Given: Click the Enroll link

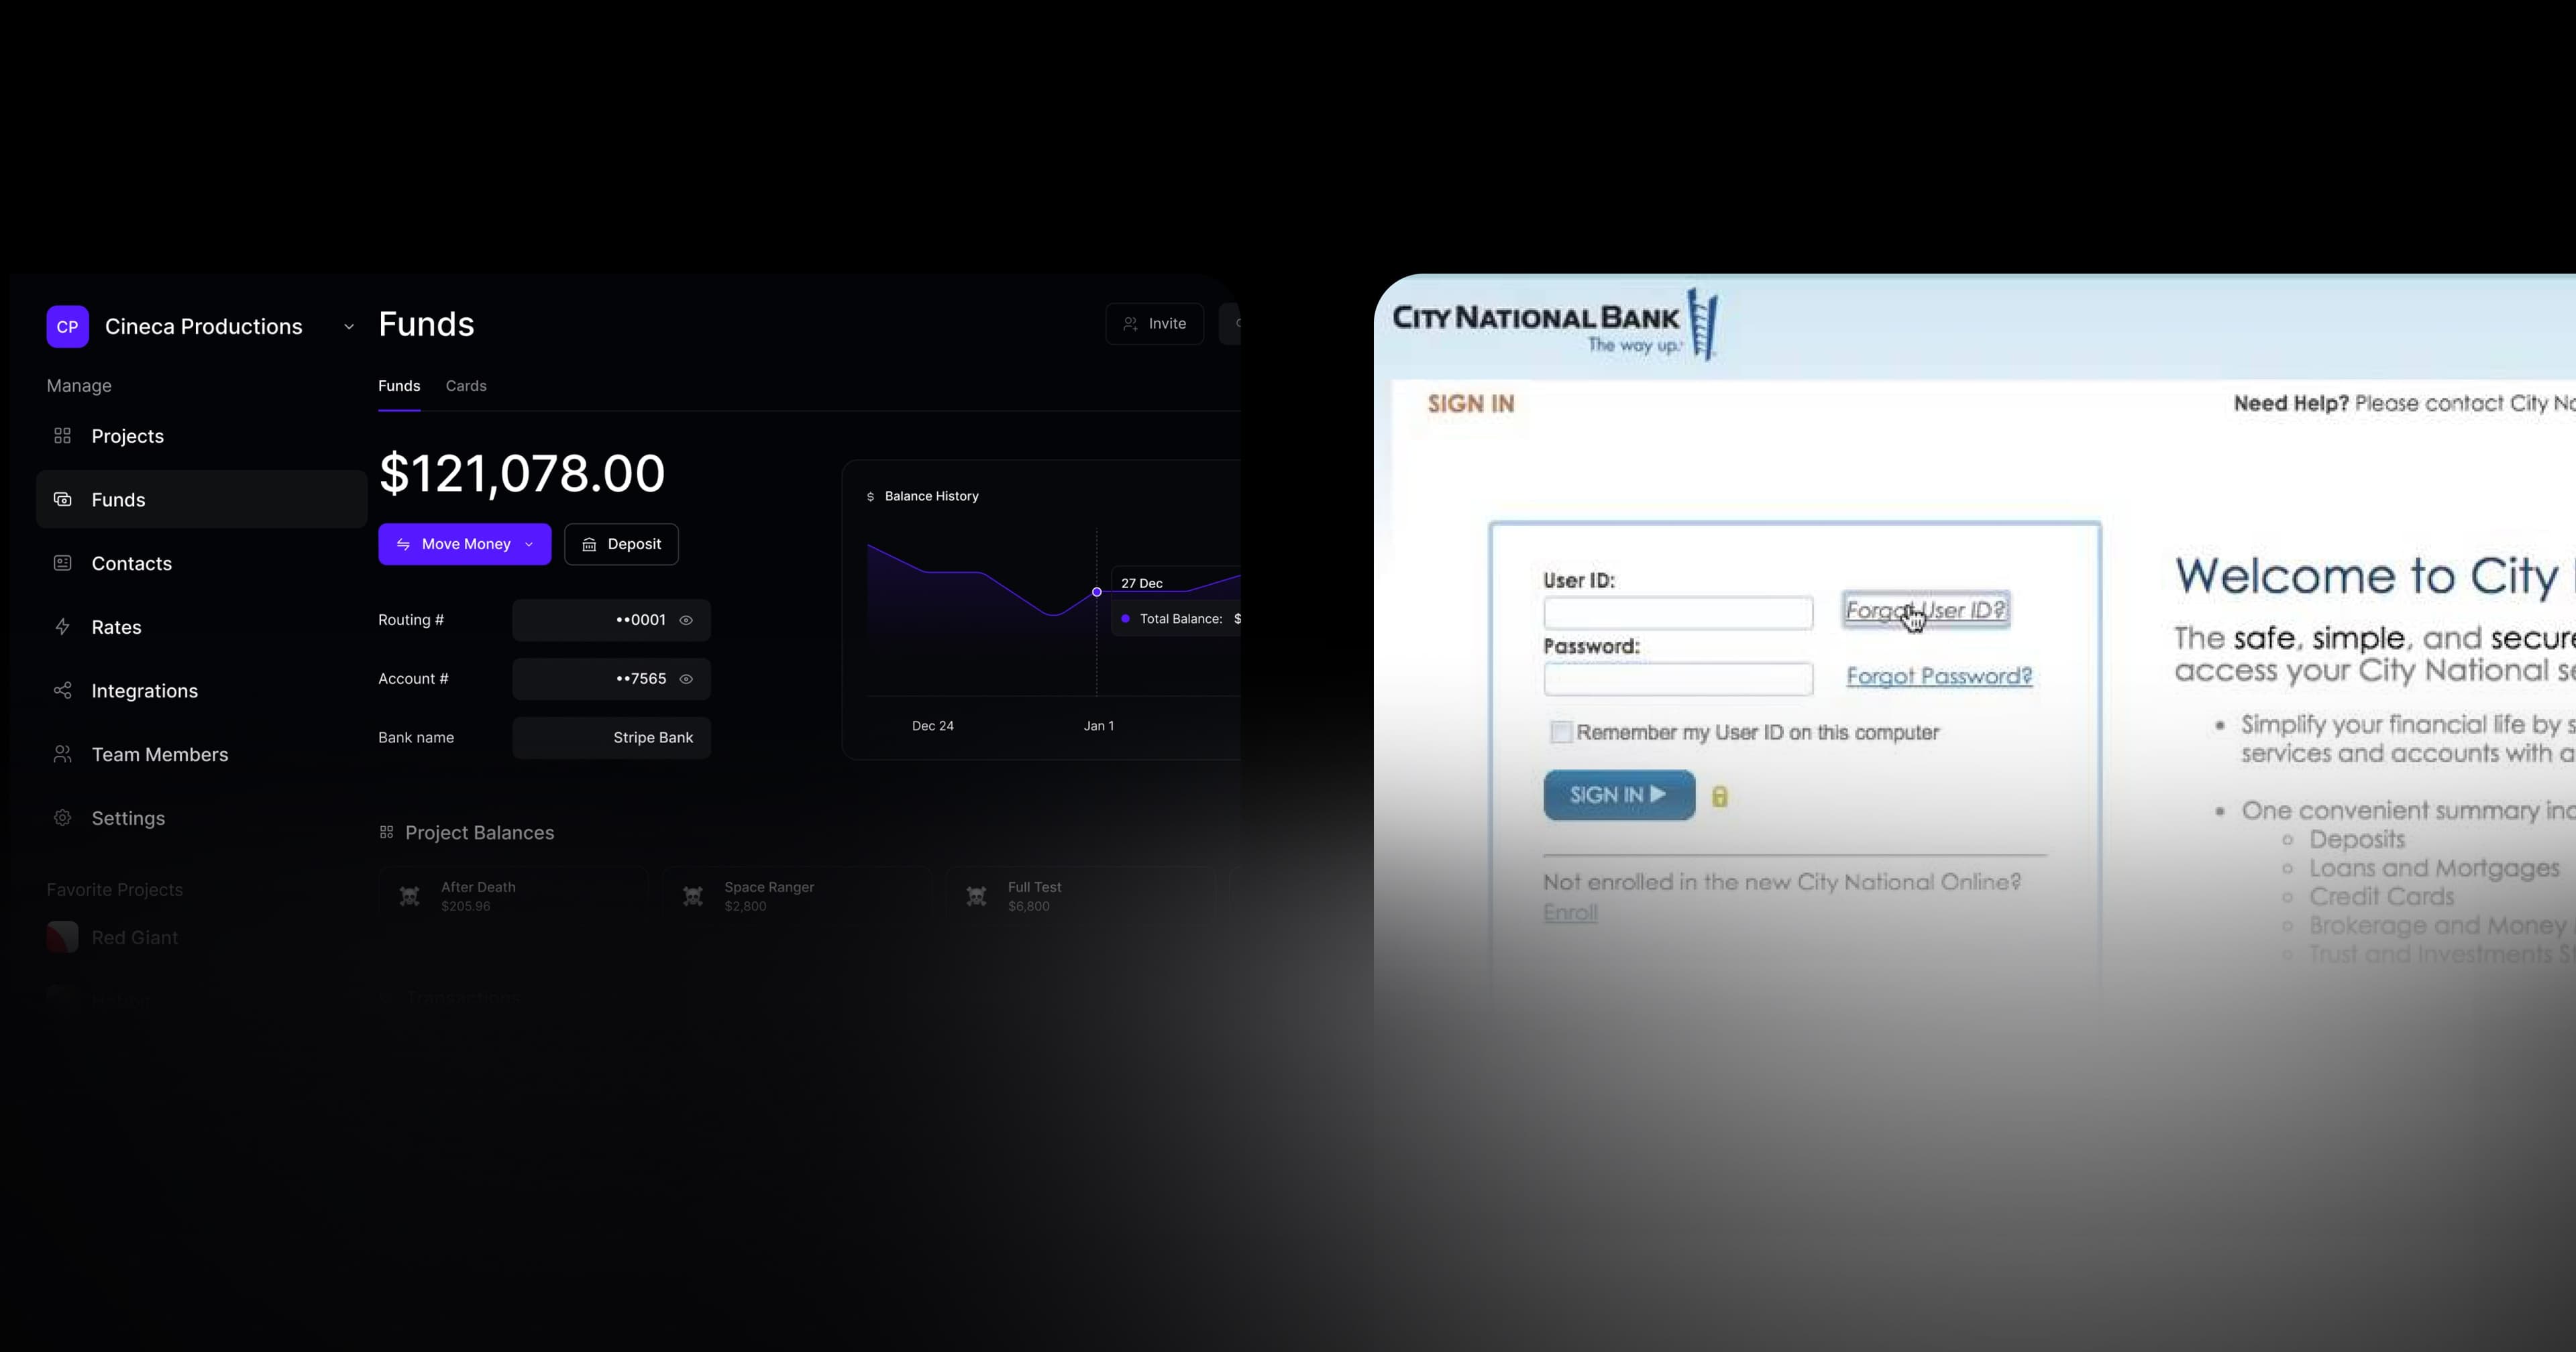Looking at the screenshot, I should (x=1570, y=913).
